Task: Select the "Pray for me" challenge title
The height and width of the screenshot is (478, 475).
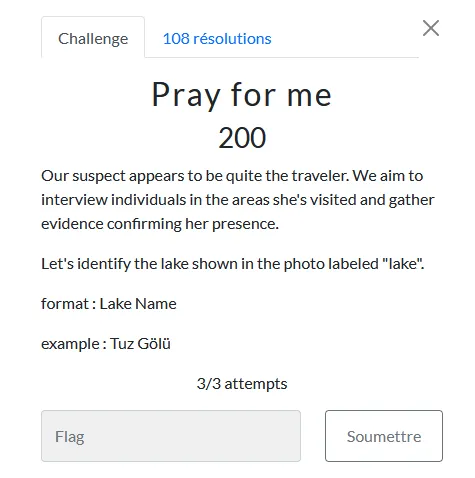Action: click(x=242, y=95)
